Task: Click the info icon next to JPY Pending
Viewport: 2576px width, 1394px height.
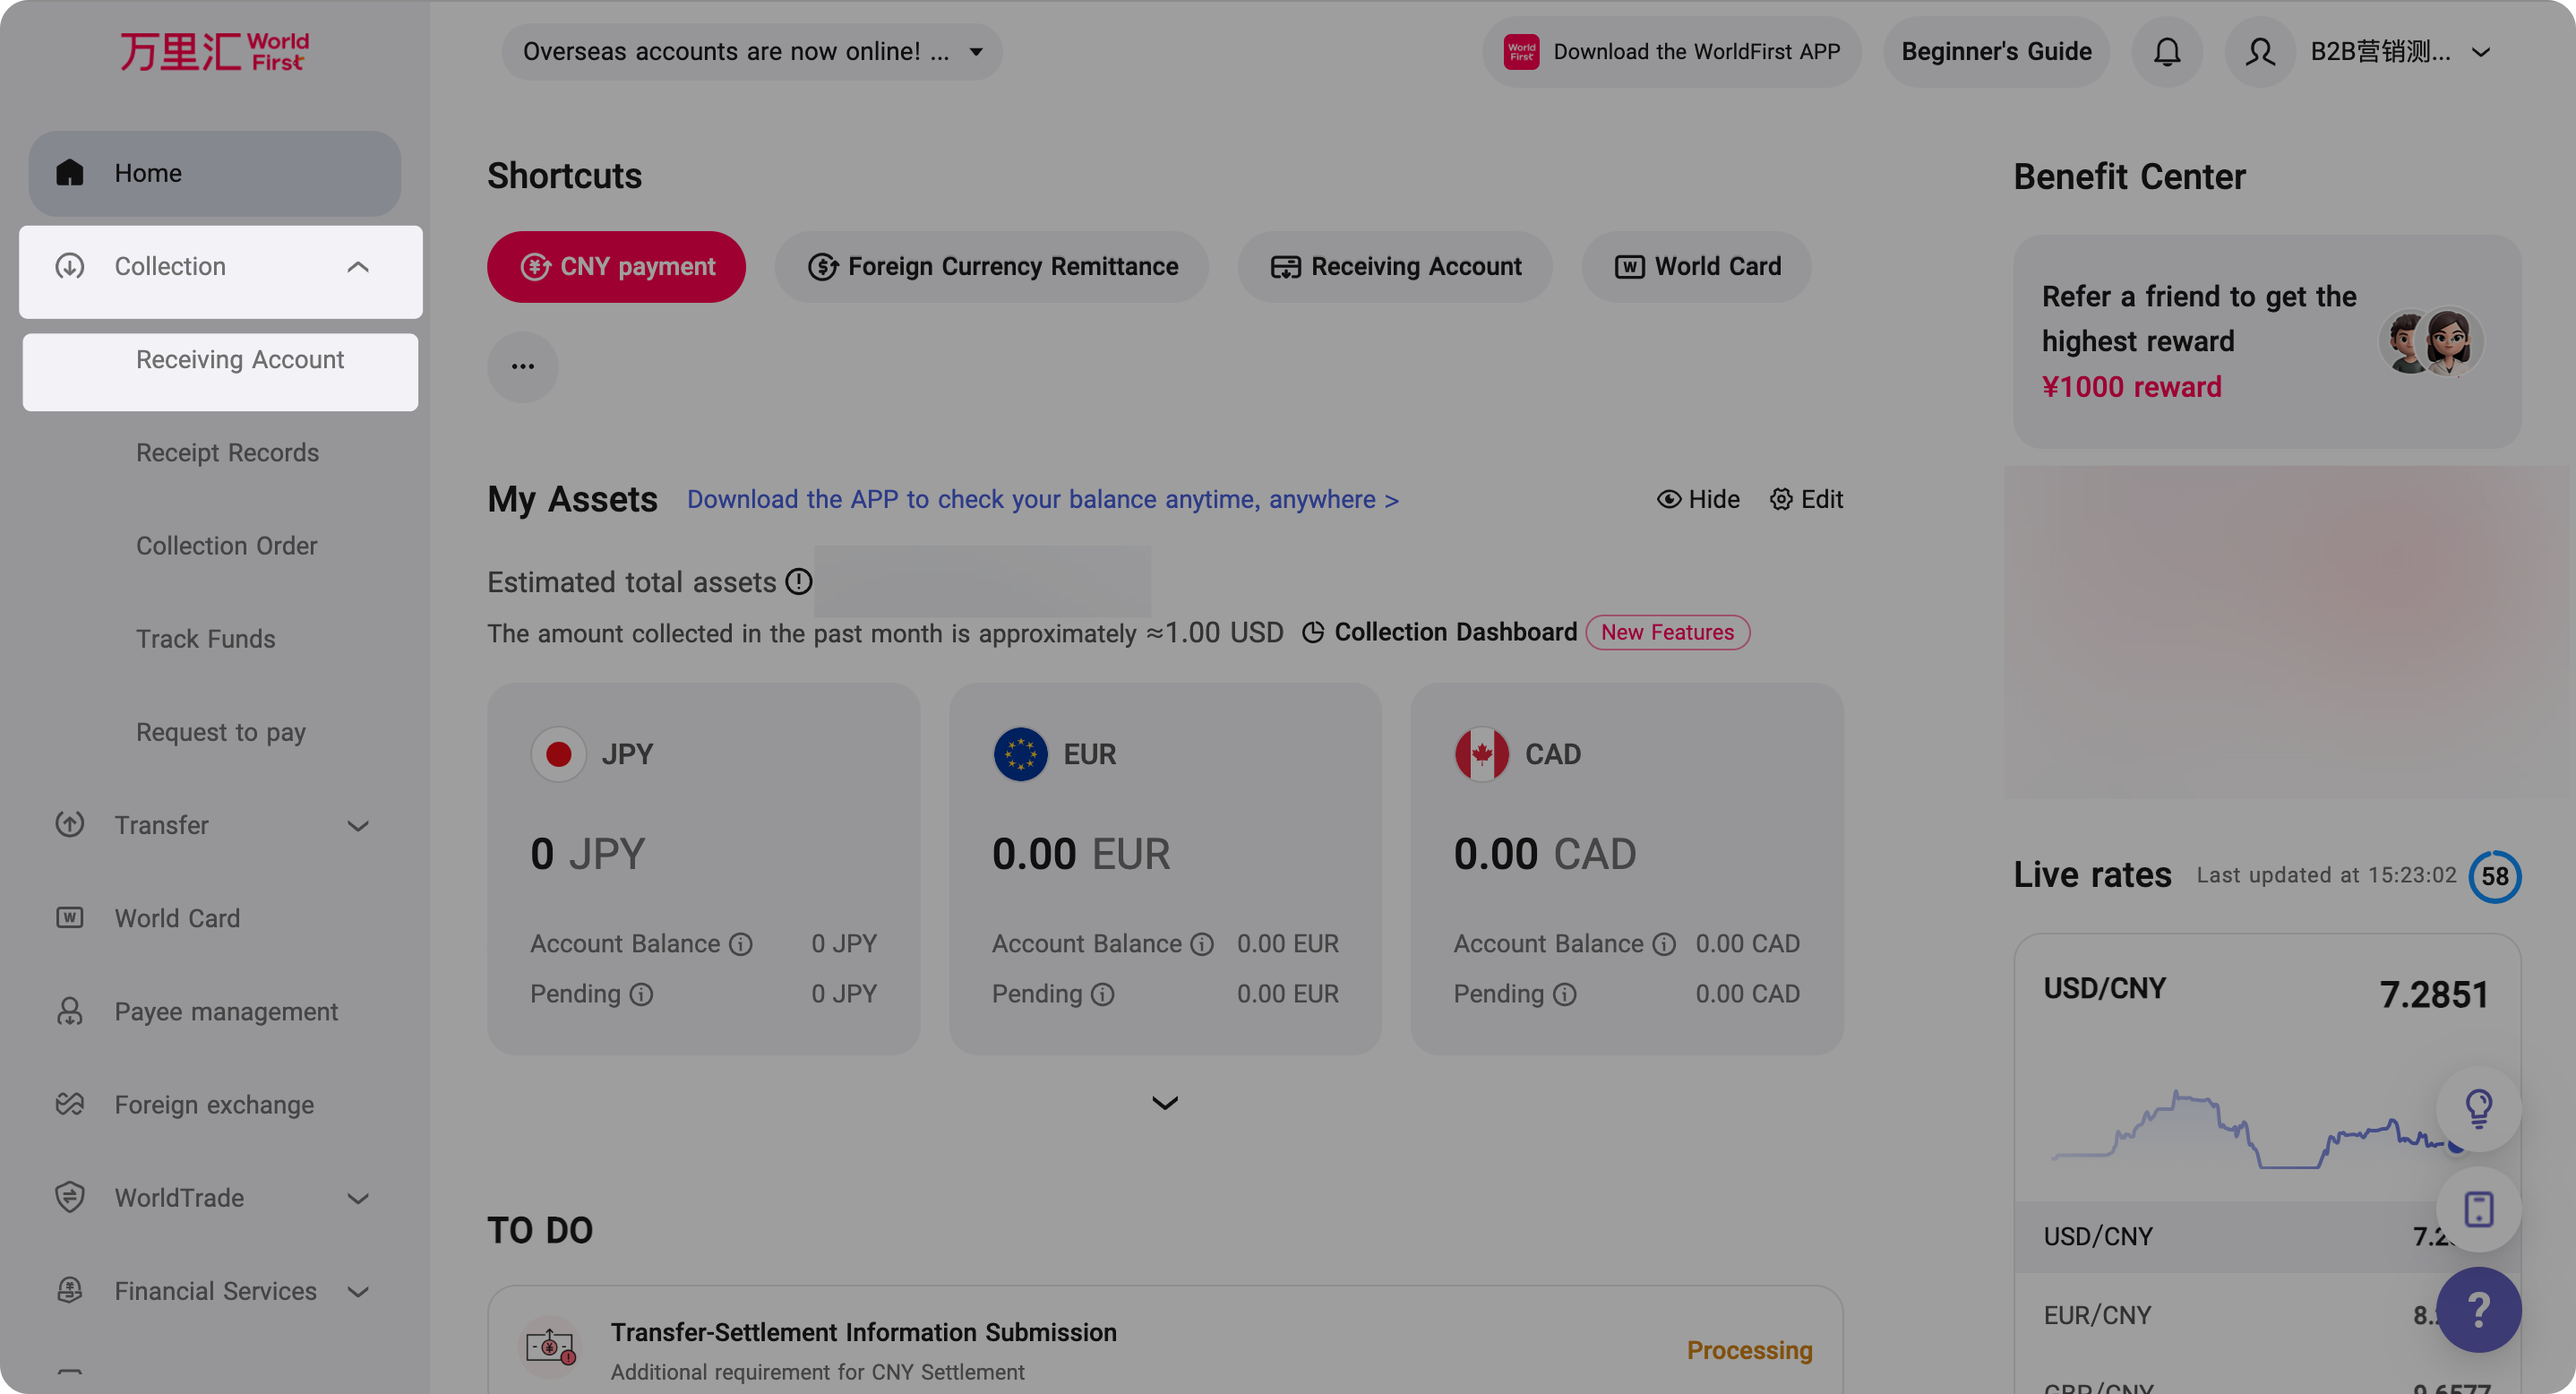Action: pyautogui.click(x=641, y=994)
